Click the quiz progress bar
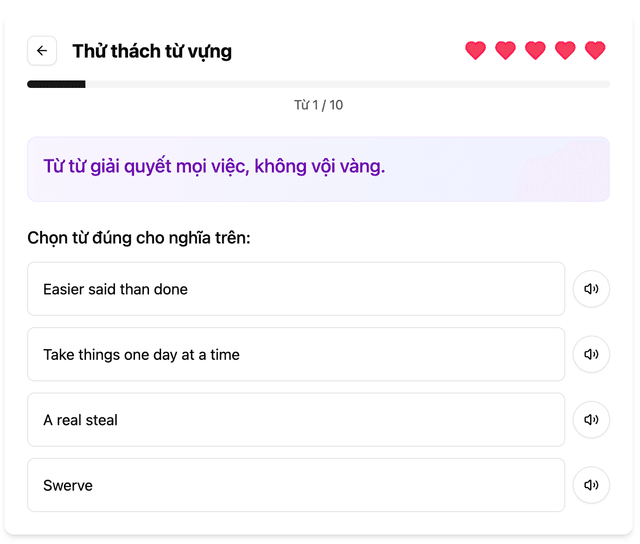This screenshot has width=640, height=544. [318, 84]
